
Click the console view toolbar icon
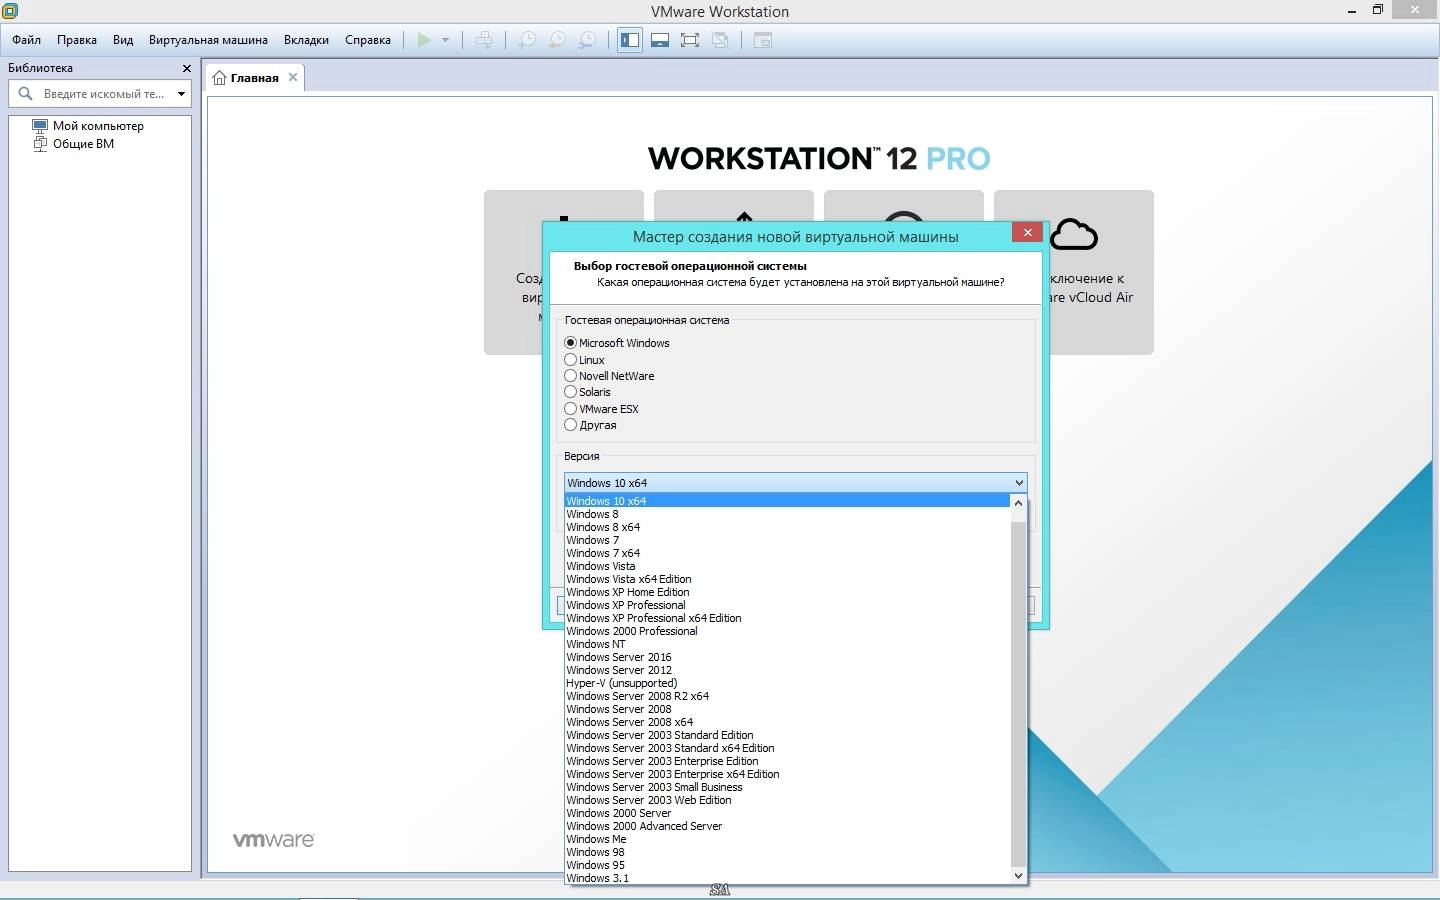click(763, 40)
